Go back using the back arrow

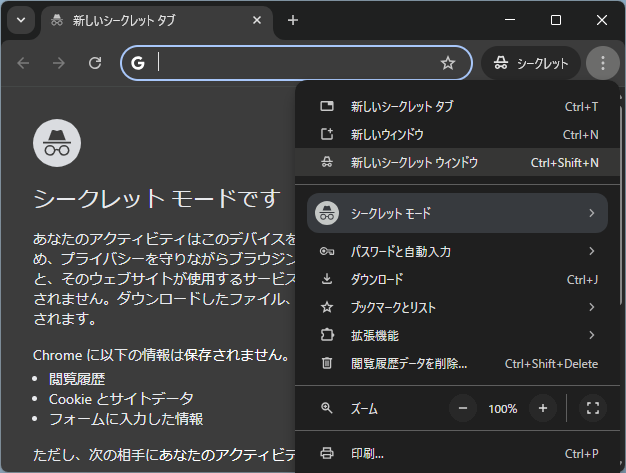(23, 63)
